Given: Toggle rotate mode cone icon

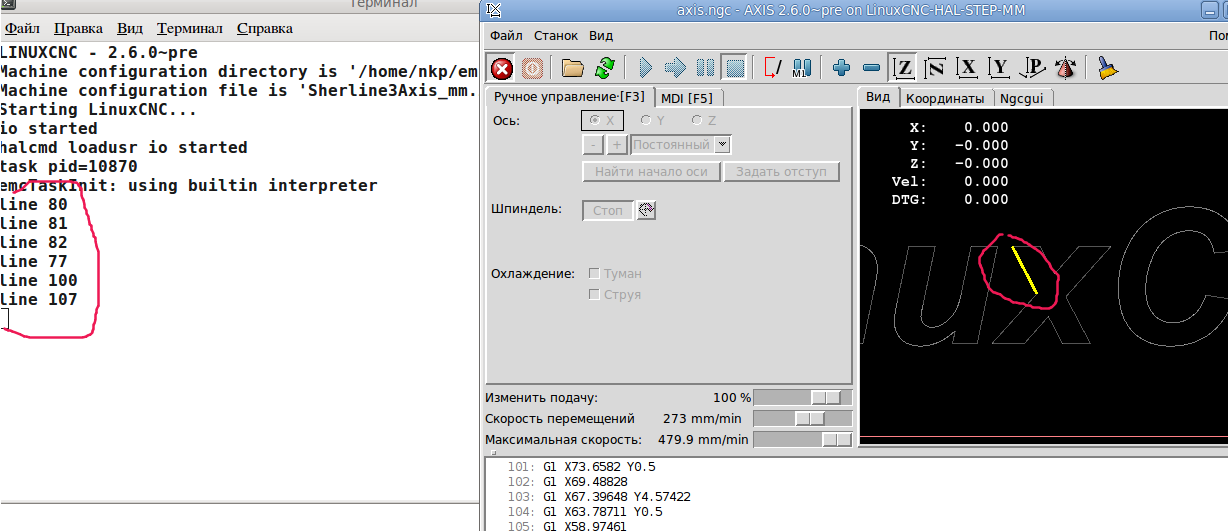Looking at the screenshot, I should pos(1064,68).
